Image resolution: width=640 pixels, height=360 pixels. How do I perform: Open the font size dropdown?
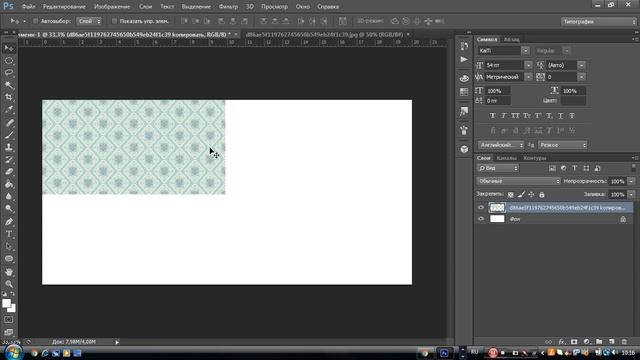(528, 65)
